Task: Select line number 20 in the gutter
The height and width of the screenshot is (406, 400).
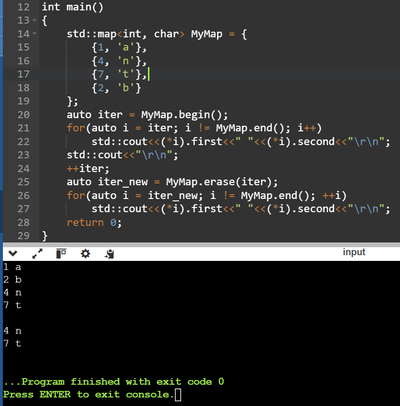Action: click(x=23, y=115)
